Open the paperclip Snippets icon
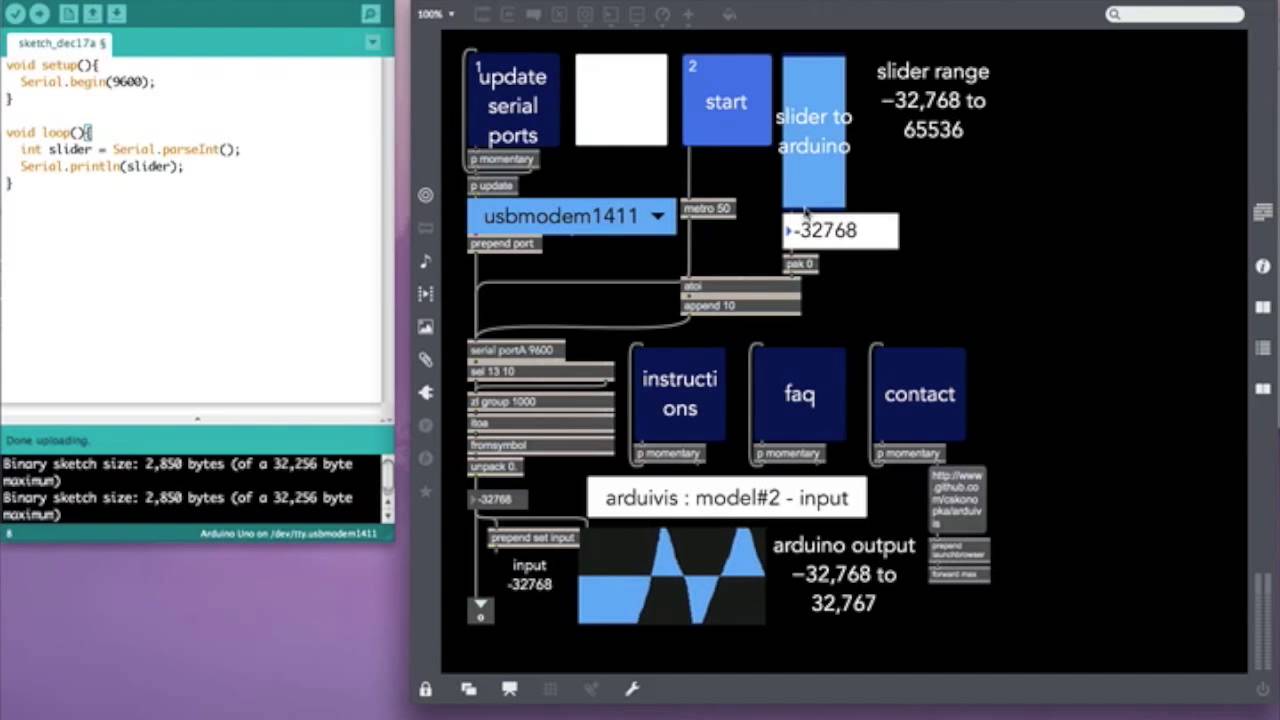Viewport: 1280px width, 720px height. point(426,360)
